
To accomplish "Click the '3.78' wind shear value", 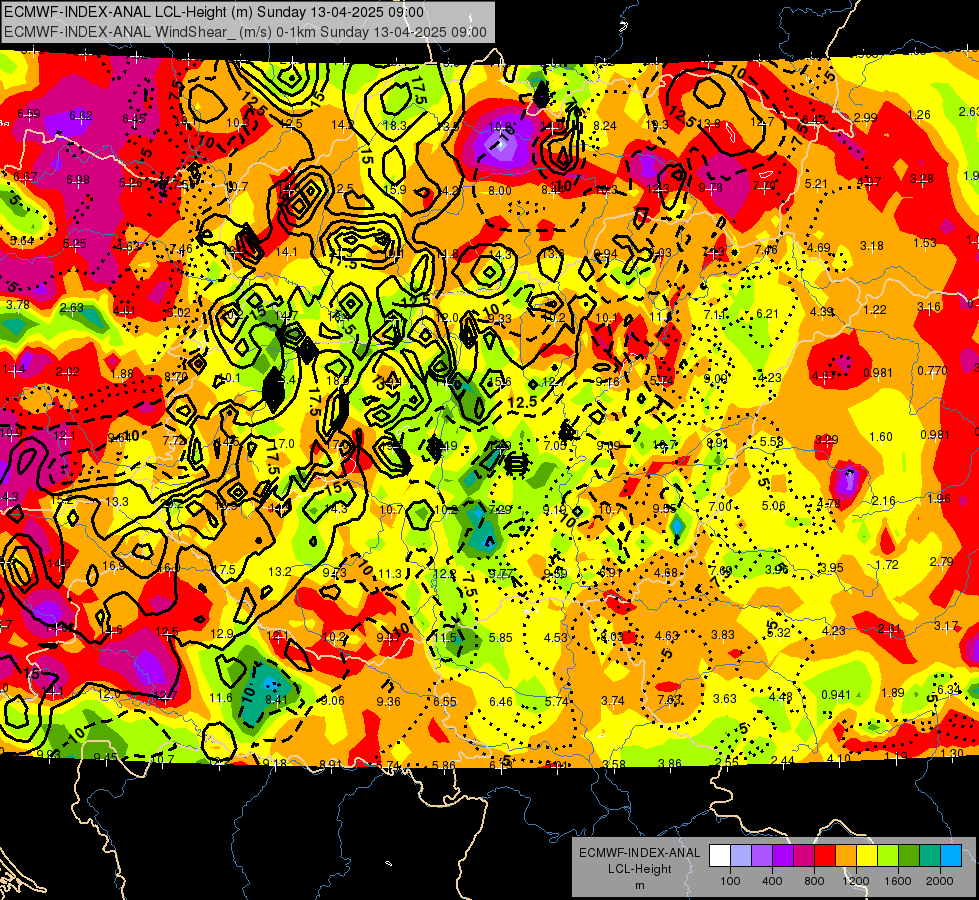I will tap(17, 305).
